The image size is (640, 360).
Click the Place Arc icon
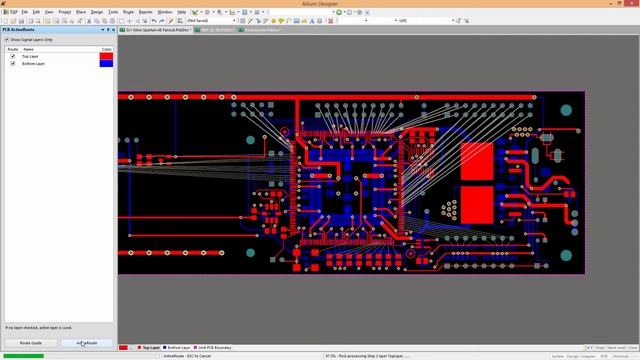(x=289, y=21)
